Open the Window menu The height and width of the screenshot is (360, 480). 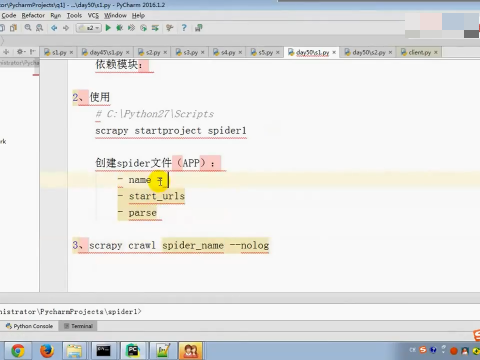[115, 15]
